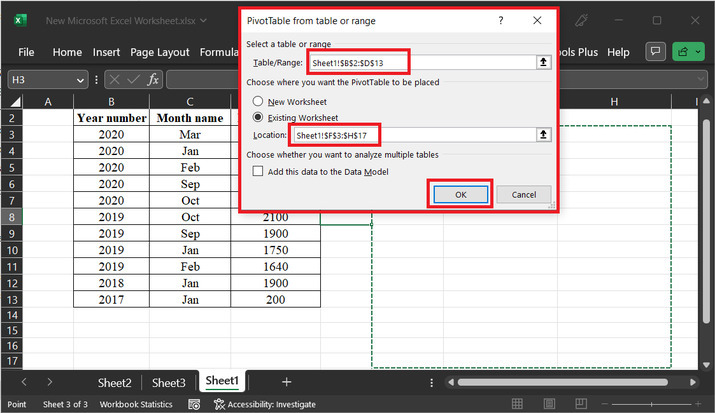Click the Ready mode indicator Point

(17, 404)
